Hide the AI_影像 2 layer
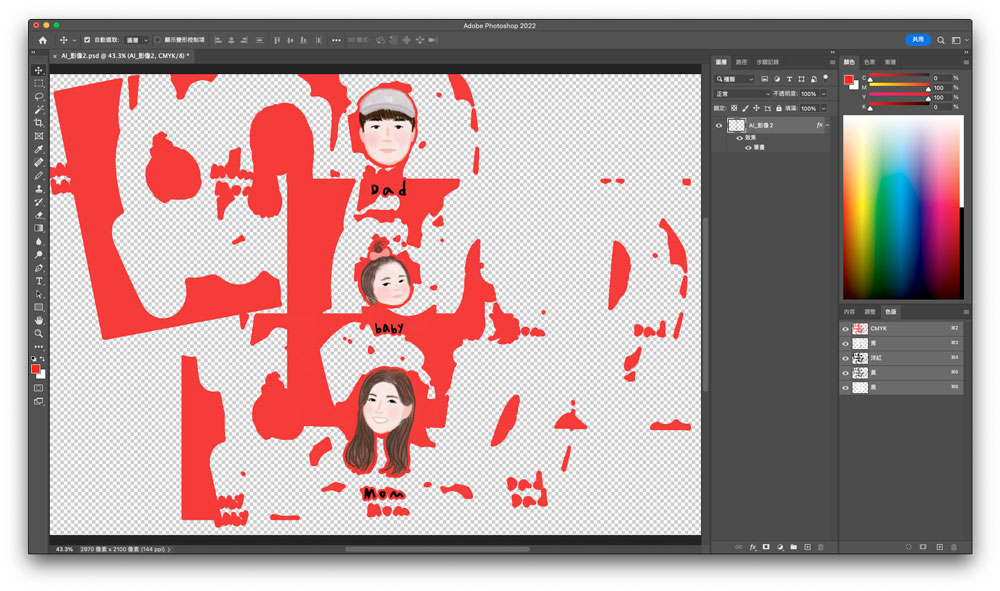Screen dimensions: 1000x591 [x=719, y=126]
